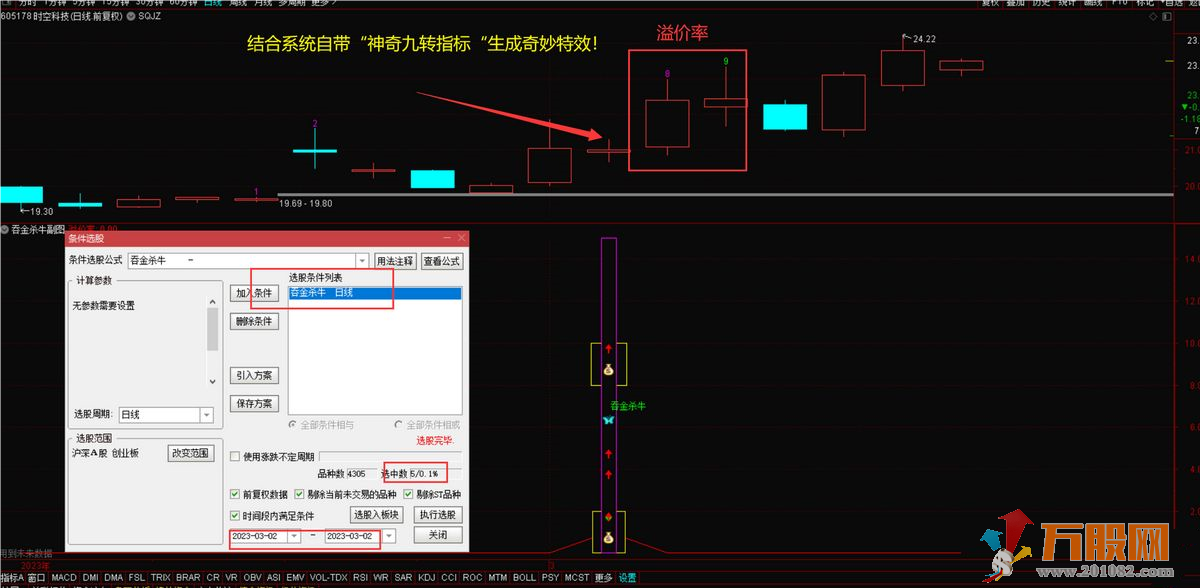
Task: Select the CCI indicator tab
Action: click(449, 578)
